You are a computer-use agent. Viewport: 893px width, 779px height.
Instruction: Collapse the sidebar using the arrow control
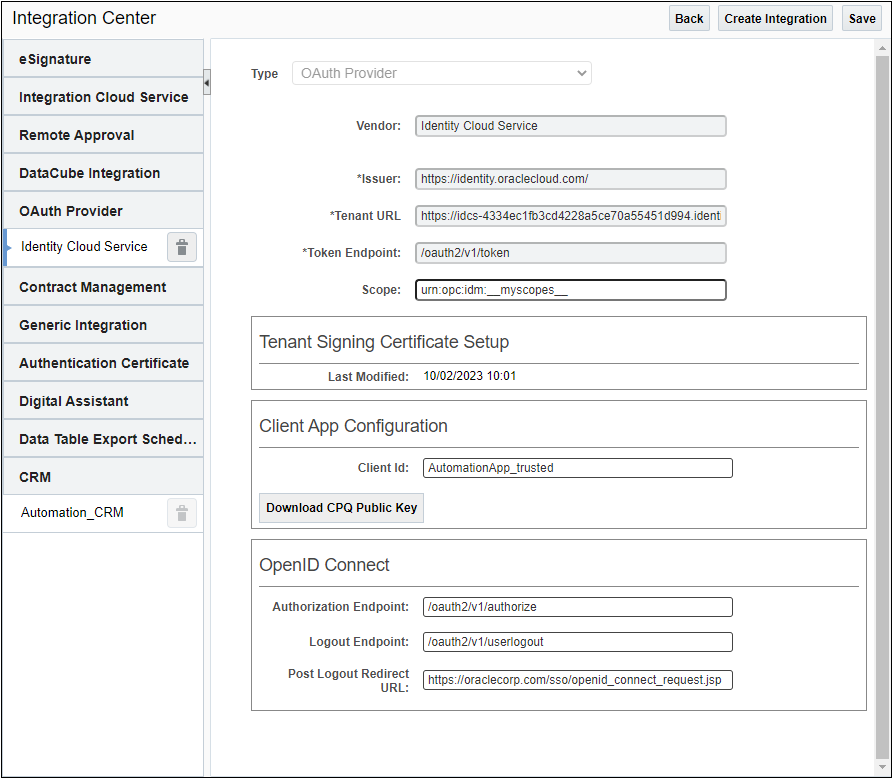click(207, 83)
